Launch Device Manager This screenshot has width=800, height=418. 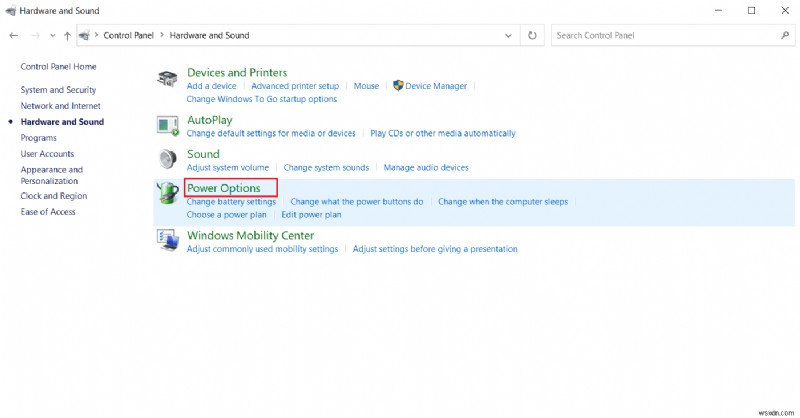pos(436,86)
